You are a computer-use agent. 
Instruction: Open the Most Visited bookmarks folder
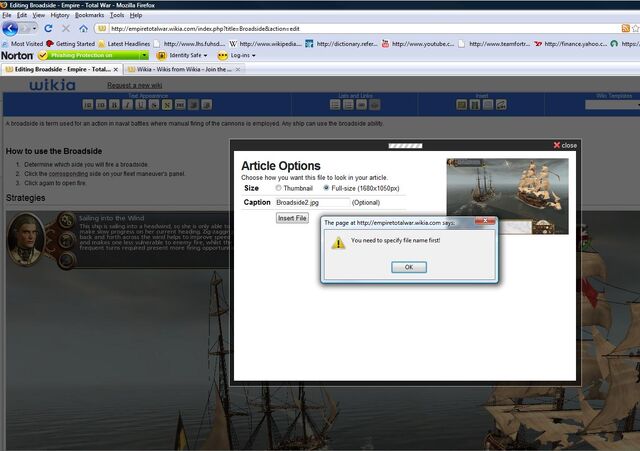pyautogui.click(x=22, y=44)
